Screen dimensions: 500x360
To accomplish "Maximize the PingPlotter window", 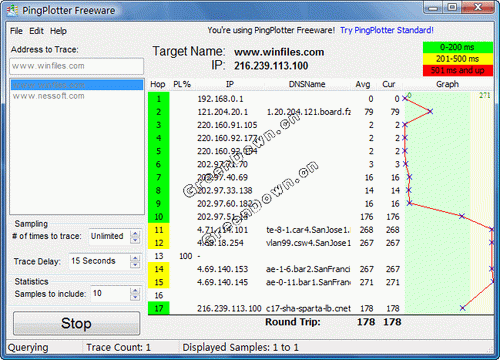I will pos(452,8).
